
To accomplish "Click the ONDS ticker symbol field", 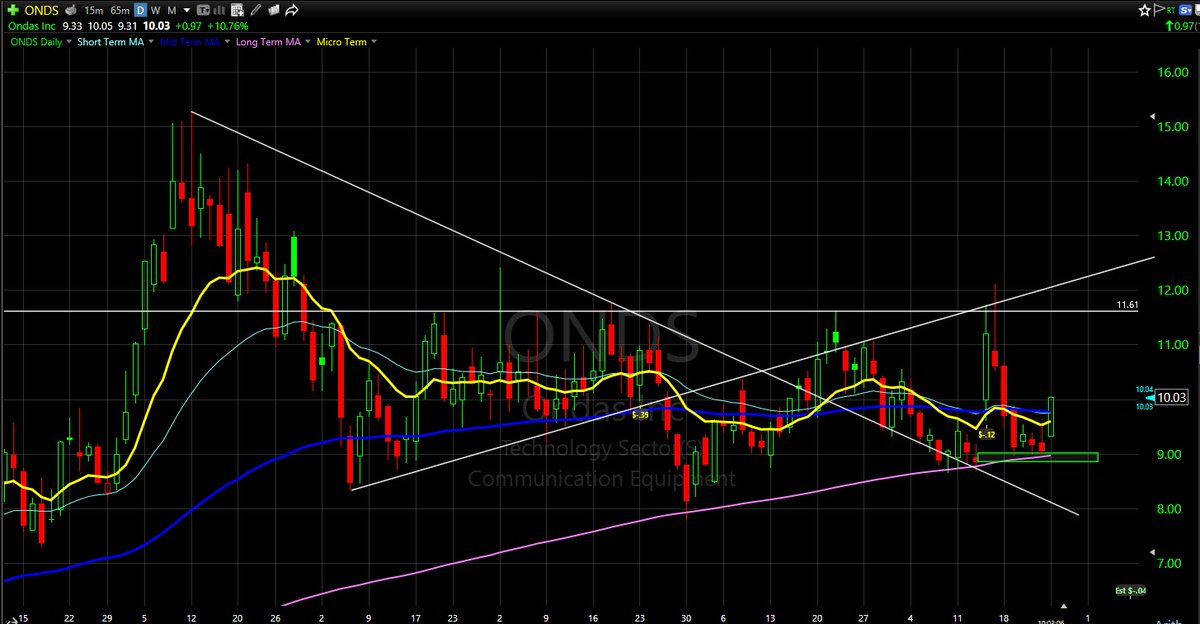I will coord(42,10).
